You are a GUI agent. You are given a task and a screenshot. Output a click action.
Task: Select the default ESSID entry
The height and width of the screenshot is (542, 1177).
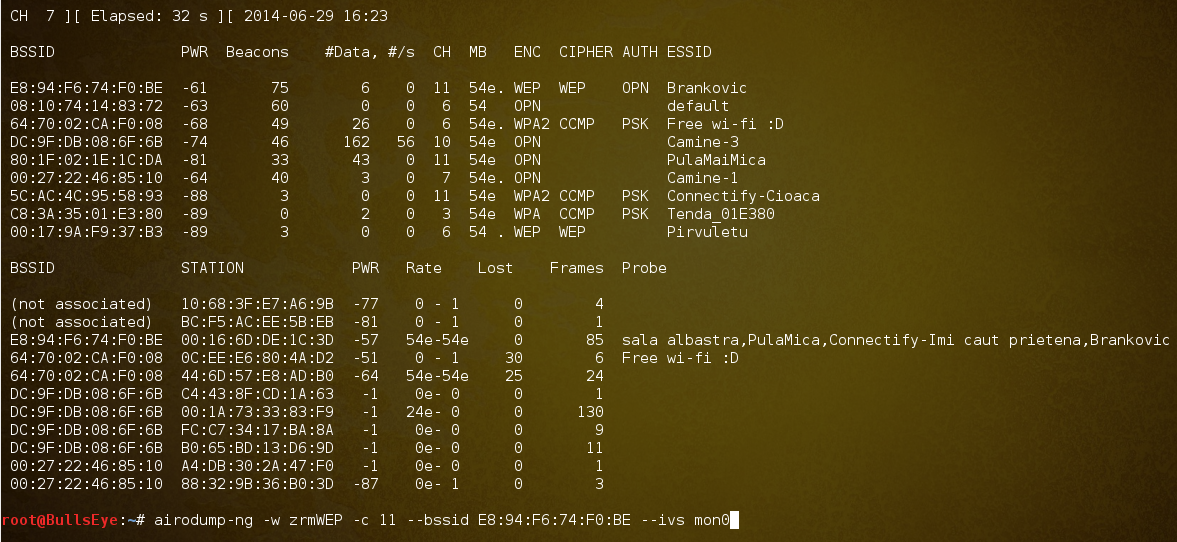[x=697, y=106]
